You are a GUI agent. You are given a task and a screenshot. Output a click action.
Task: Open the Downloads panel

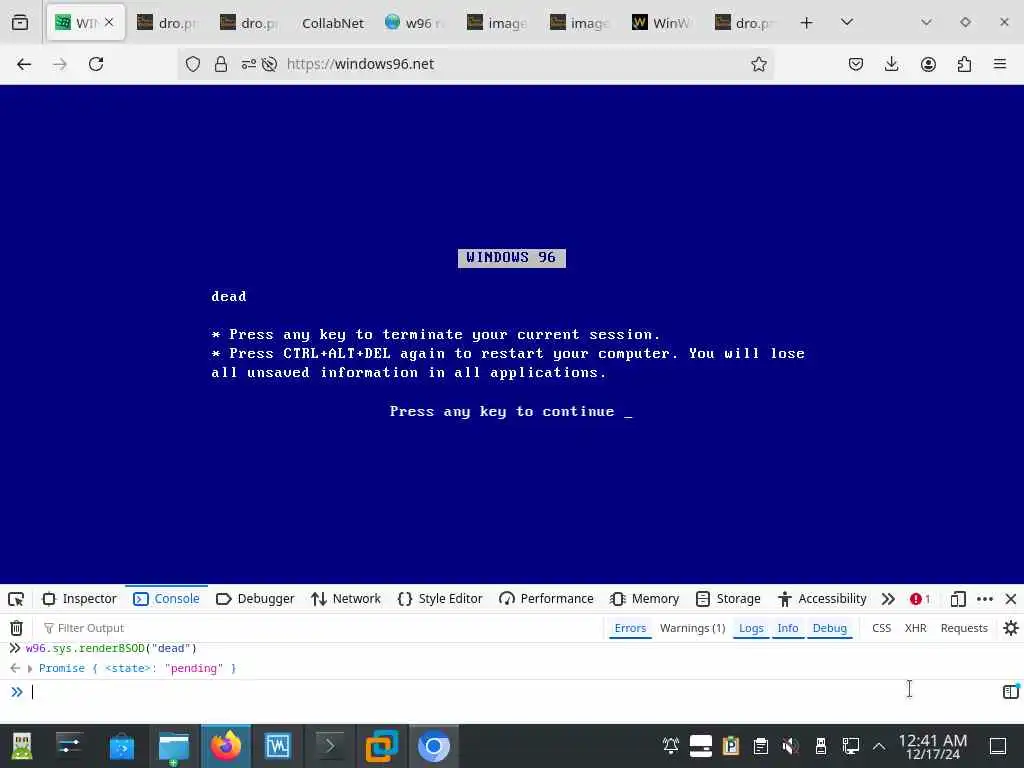tap(891, 64)
